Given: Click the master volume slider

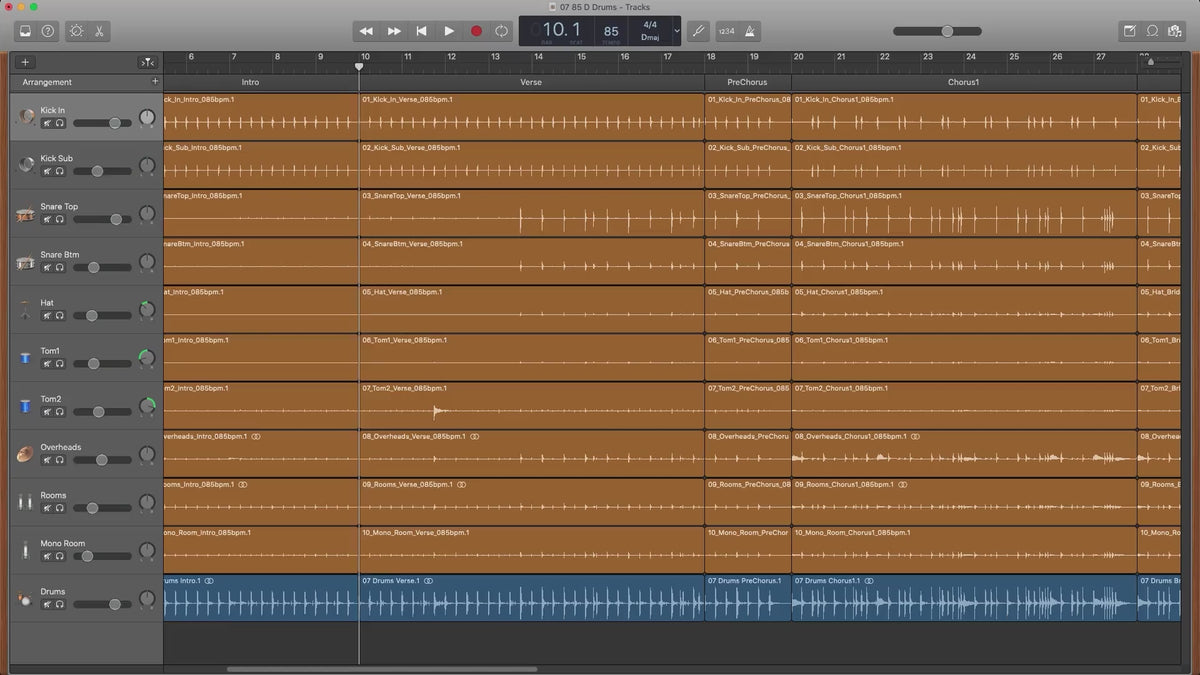Looking at the screenshot, I should tap(946, 31).
